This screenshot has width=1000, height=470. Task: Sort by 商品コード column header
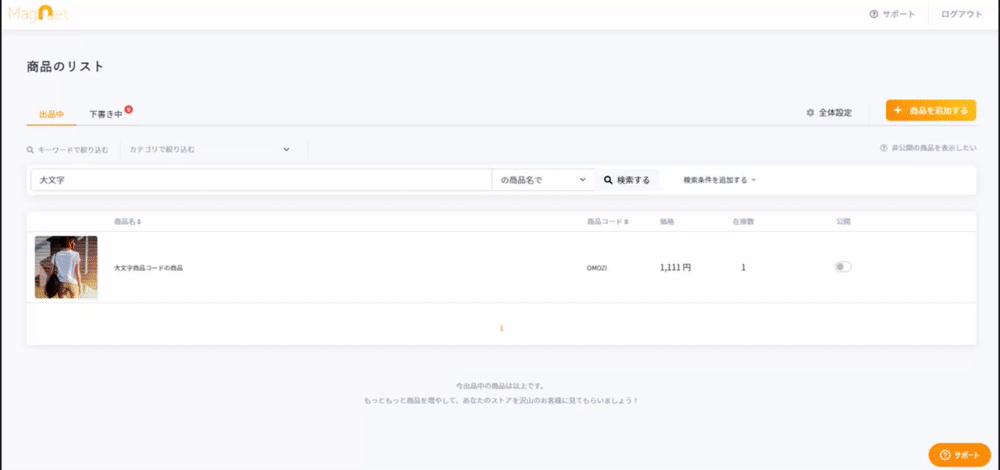(x=607, y=221)
